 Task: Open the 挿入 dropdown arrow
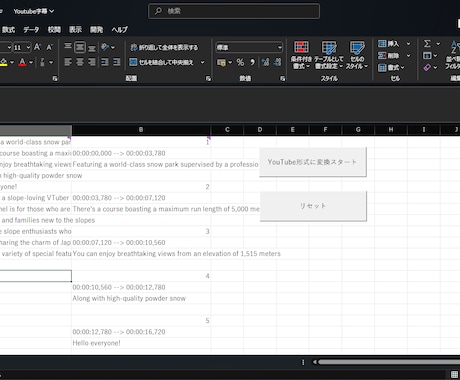408,44
